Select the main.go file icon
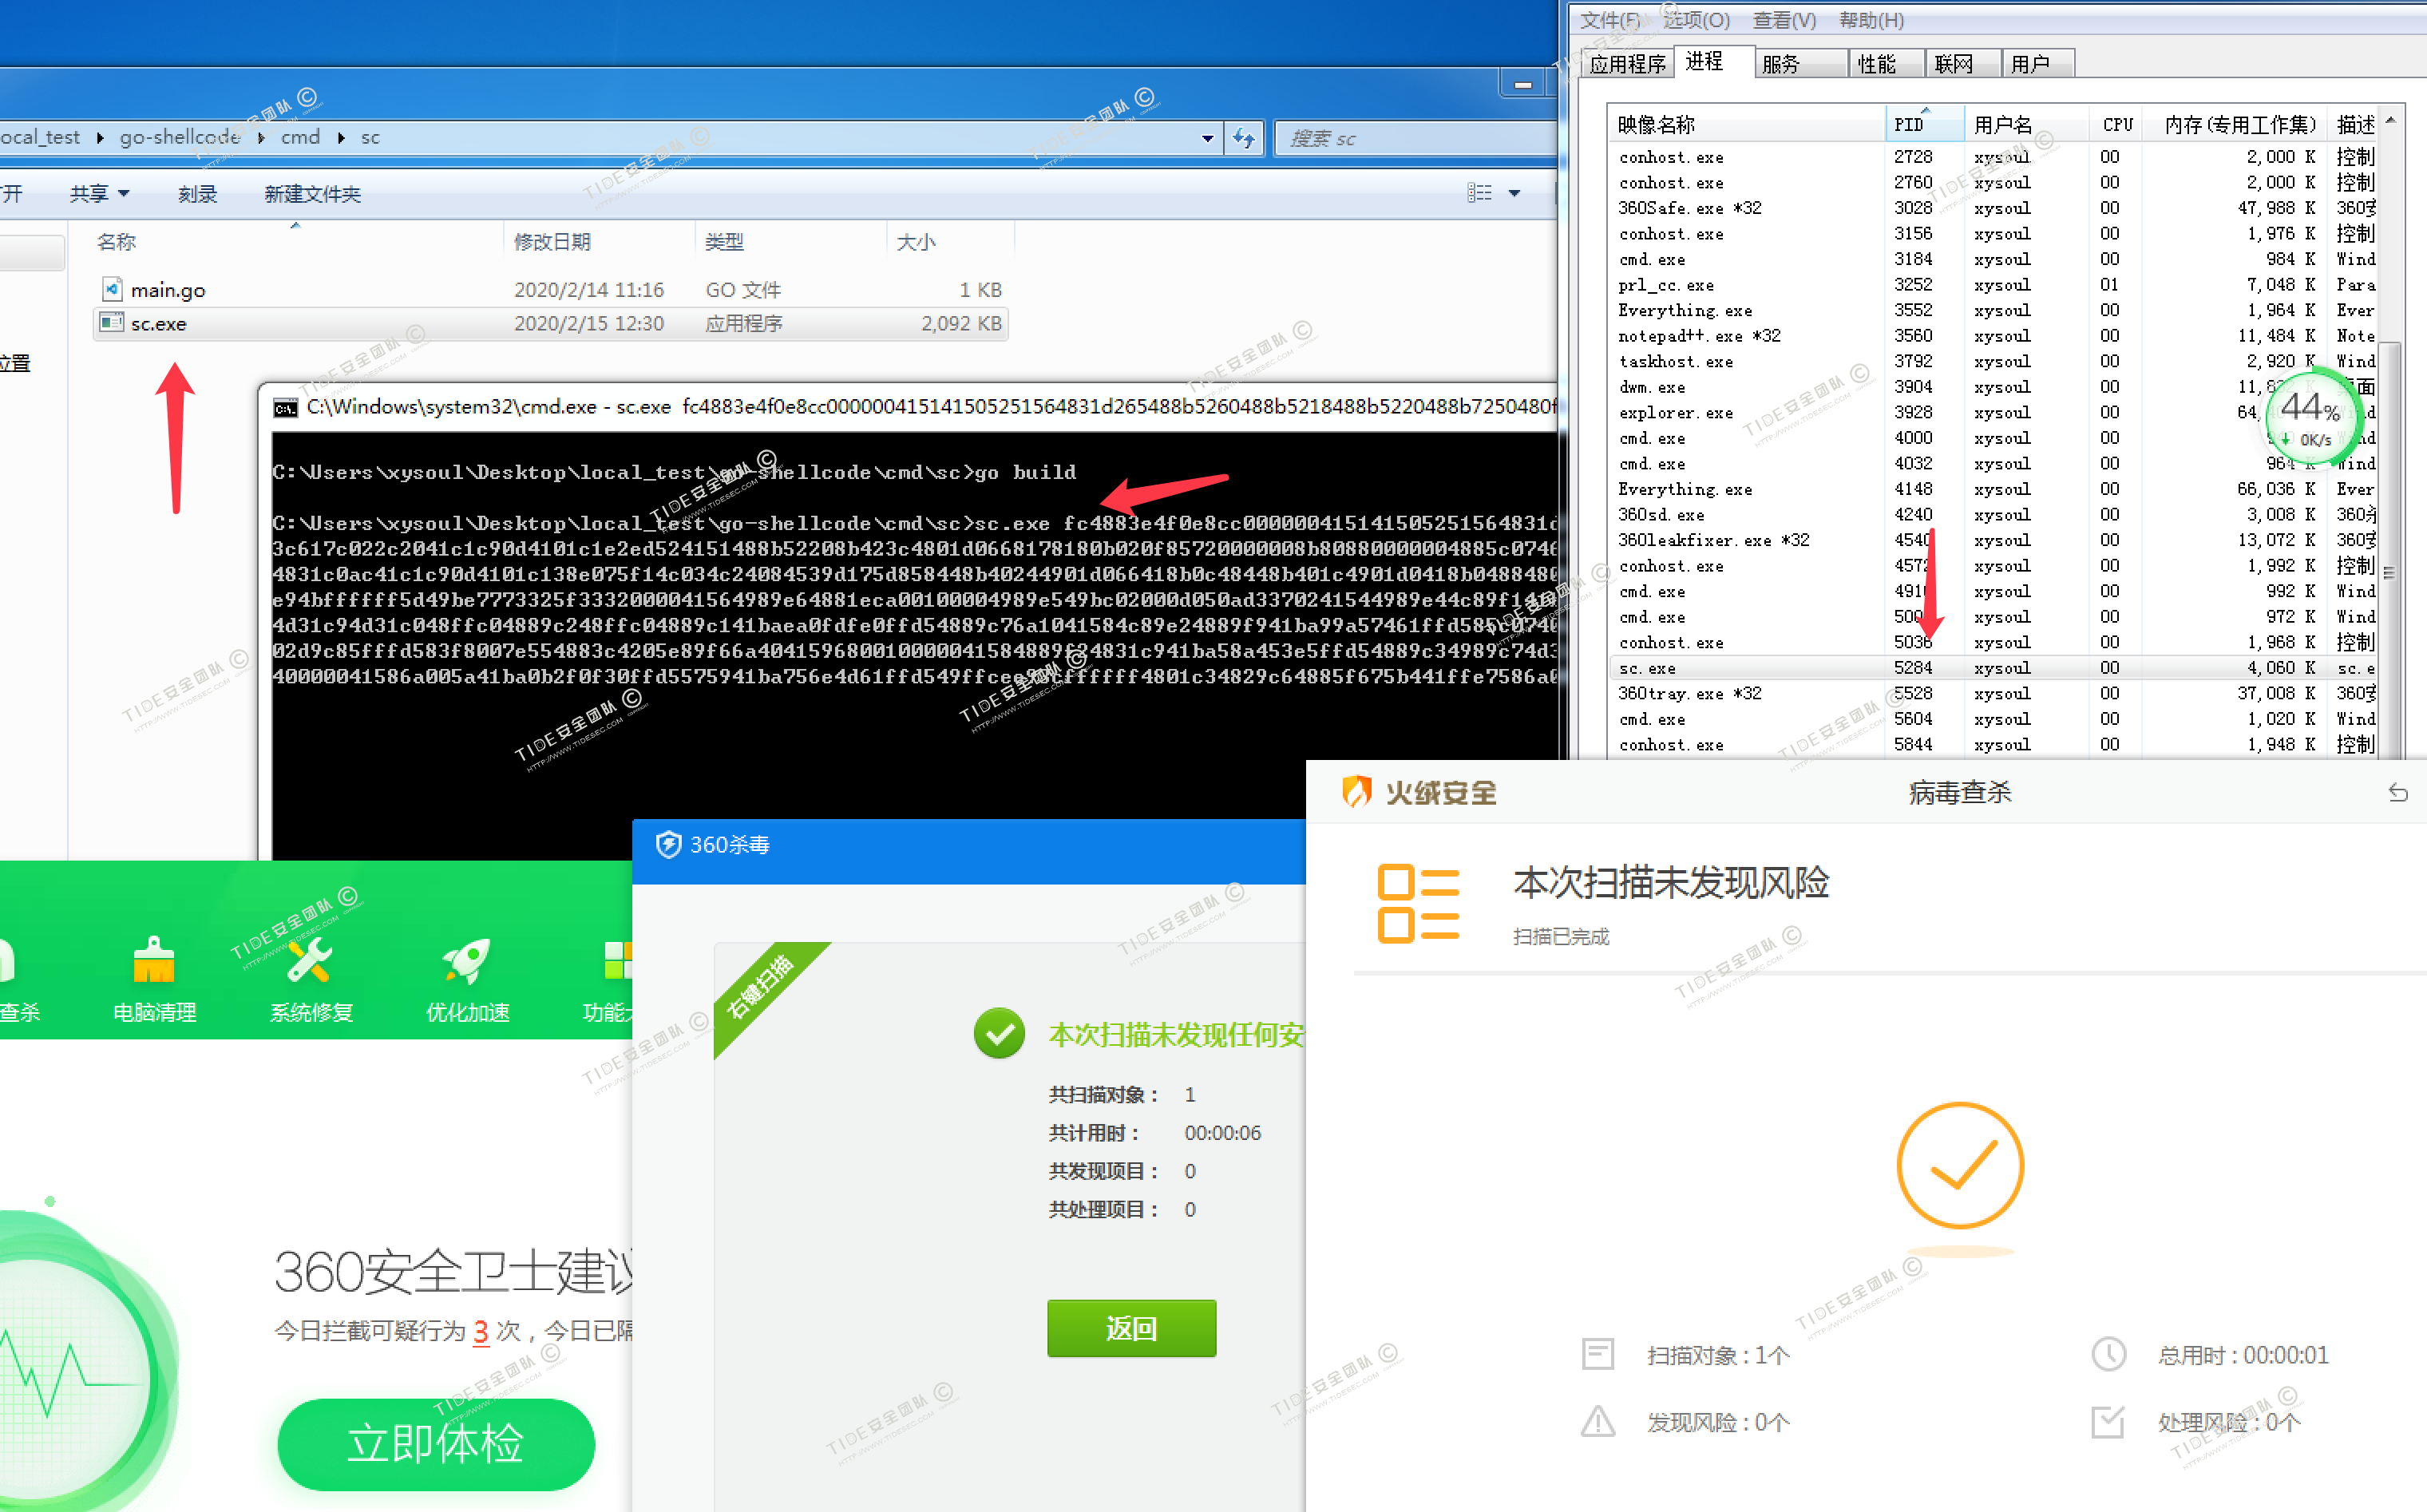The width and height of the screenshot is (2427, 1512). pos(112,289)
